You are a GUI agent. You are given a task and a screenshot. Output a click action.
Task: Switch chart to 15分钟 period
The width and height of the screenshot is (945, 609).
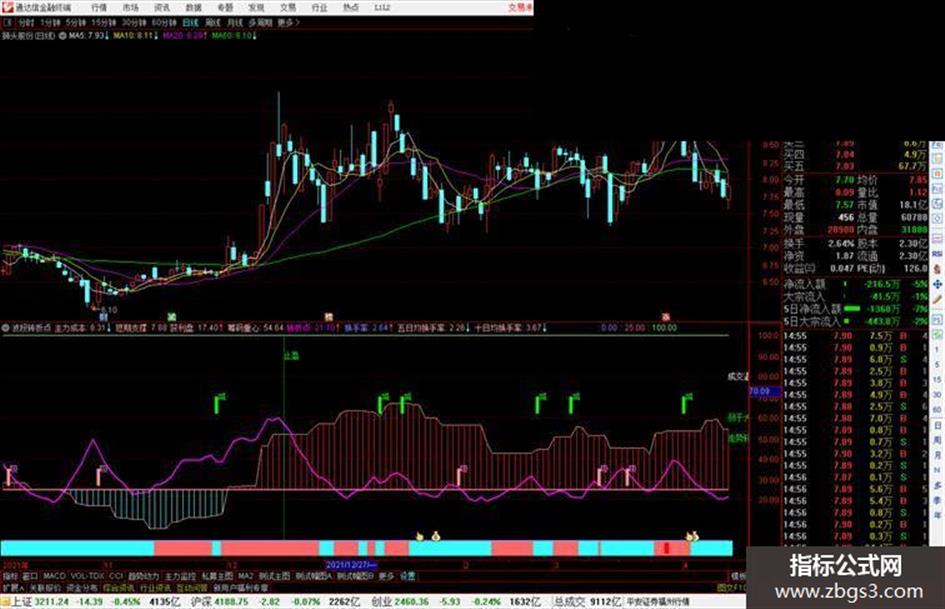(103, 23)
